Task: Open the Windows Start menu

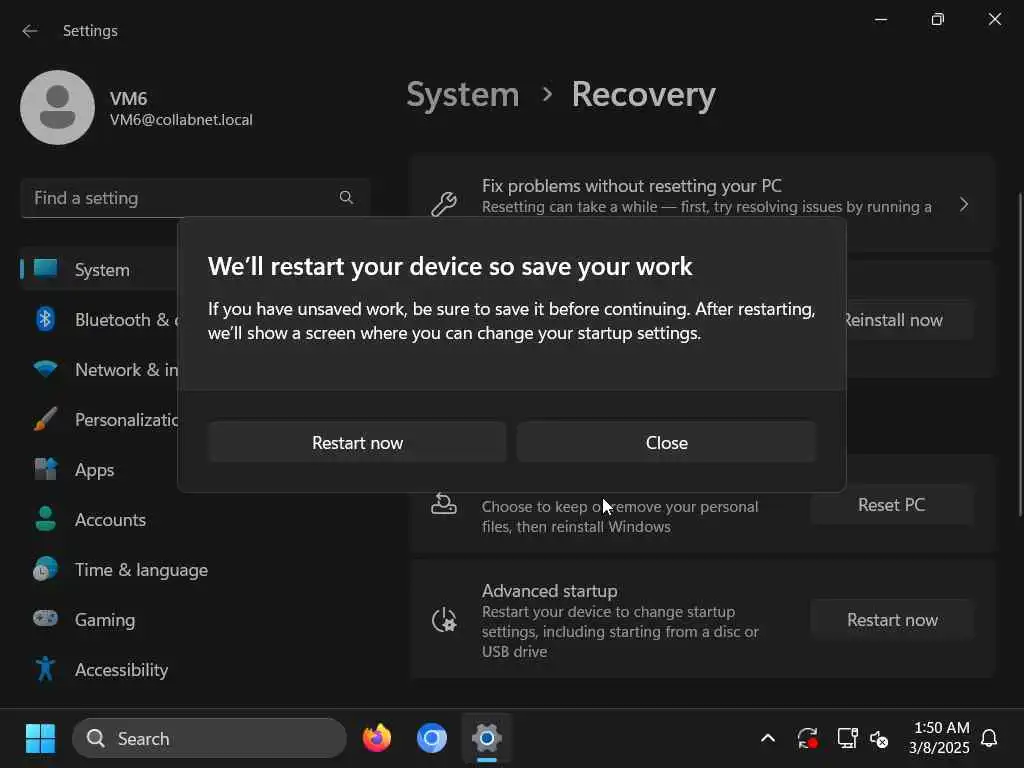Action: tap(40, 739)
